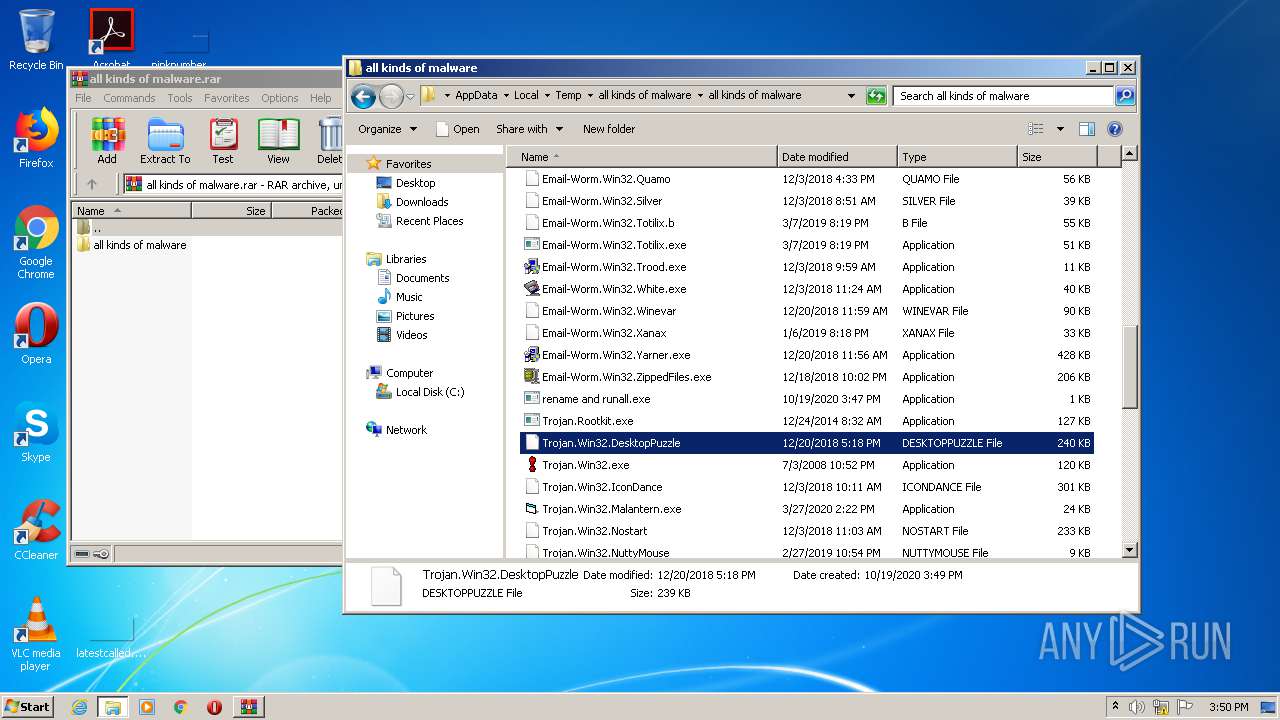The height and width of the screenshot is (720, 1280).
Task: Open WinRAR Tools menu
Action: coord(180,98)
